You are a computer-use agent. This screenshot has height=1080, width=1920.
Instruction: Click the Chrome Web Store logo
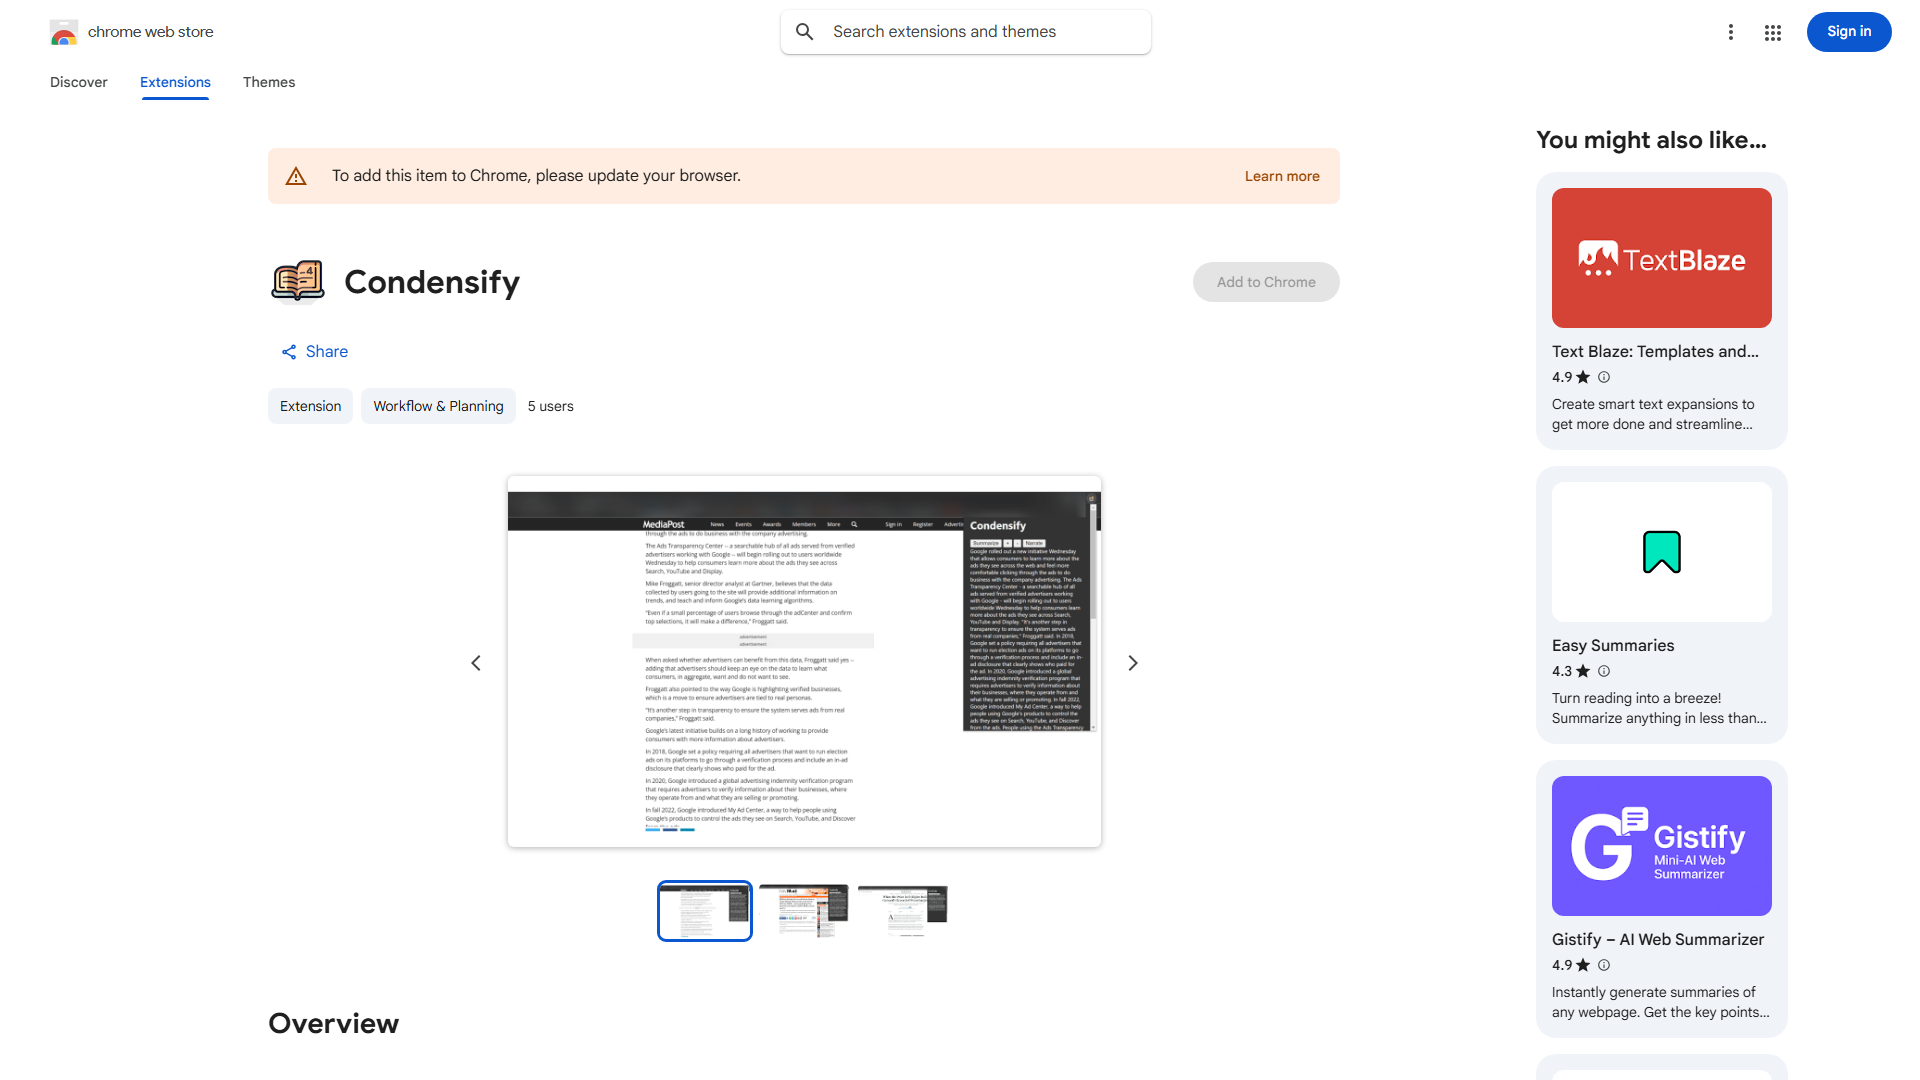click(x=64, y=31)
